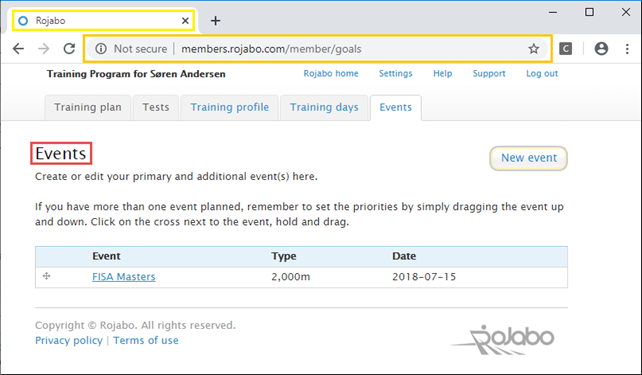Open the Settings link
The width and height of the screenshot is (642, 375).
pos(396,73)
